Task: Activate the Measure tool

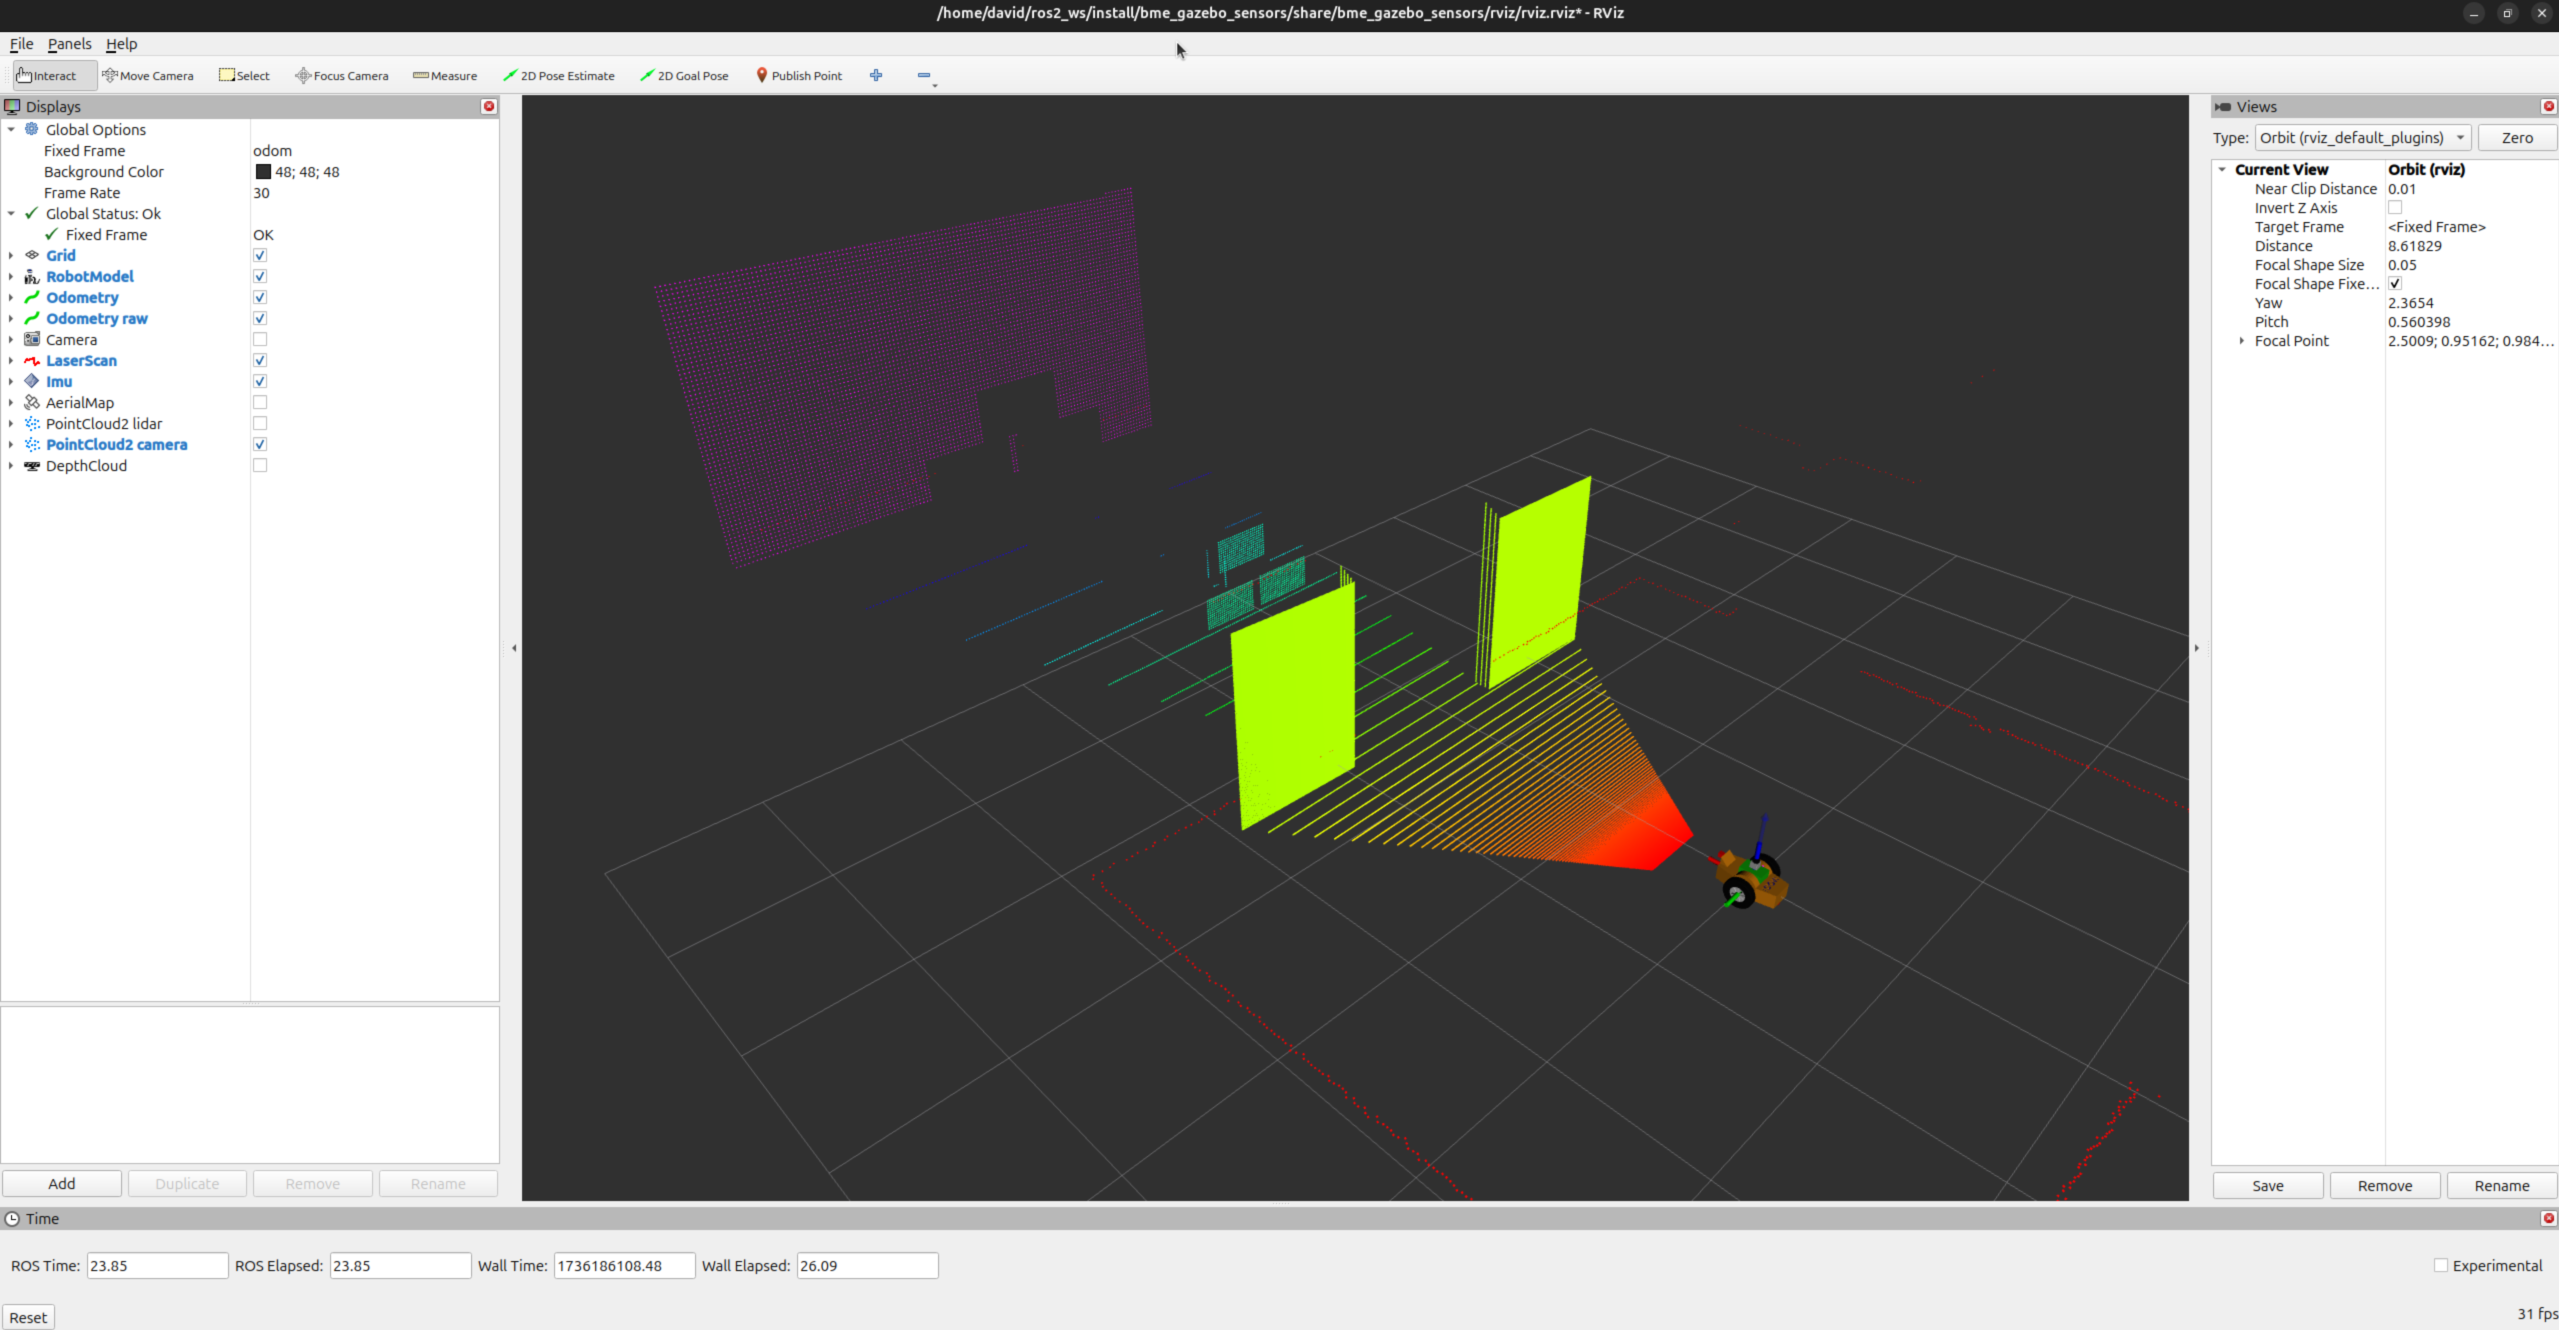Action: (445, 76)
